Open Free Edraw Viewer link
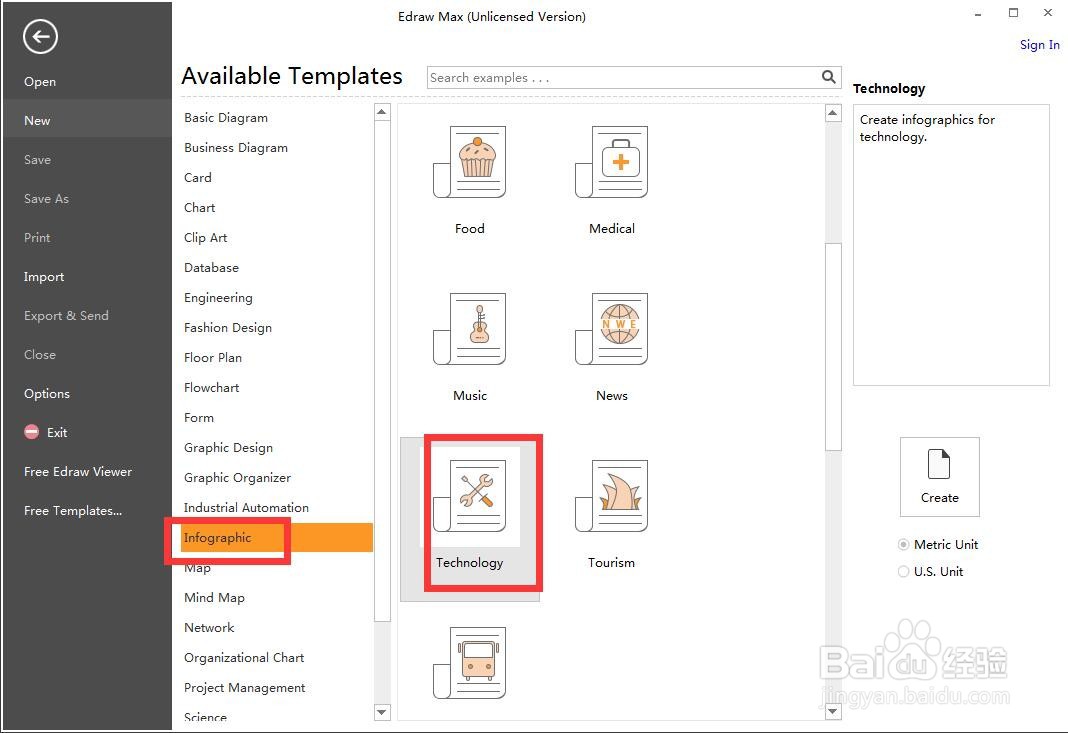The height and width of the screenshot is (733, 1068). [78, 471]
